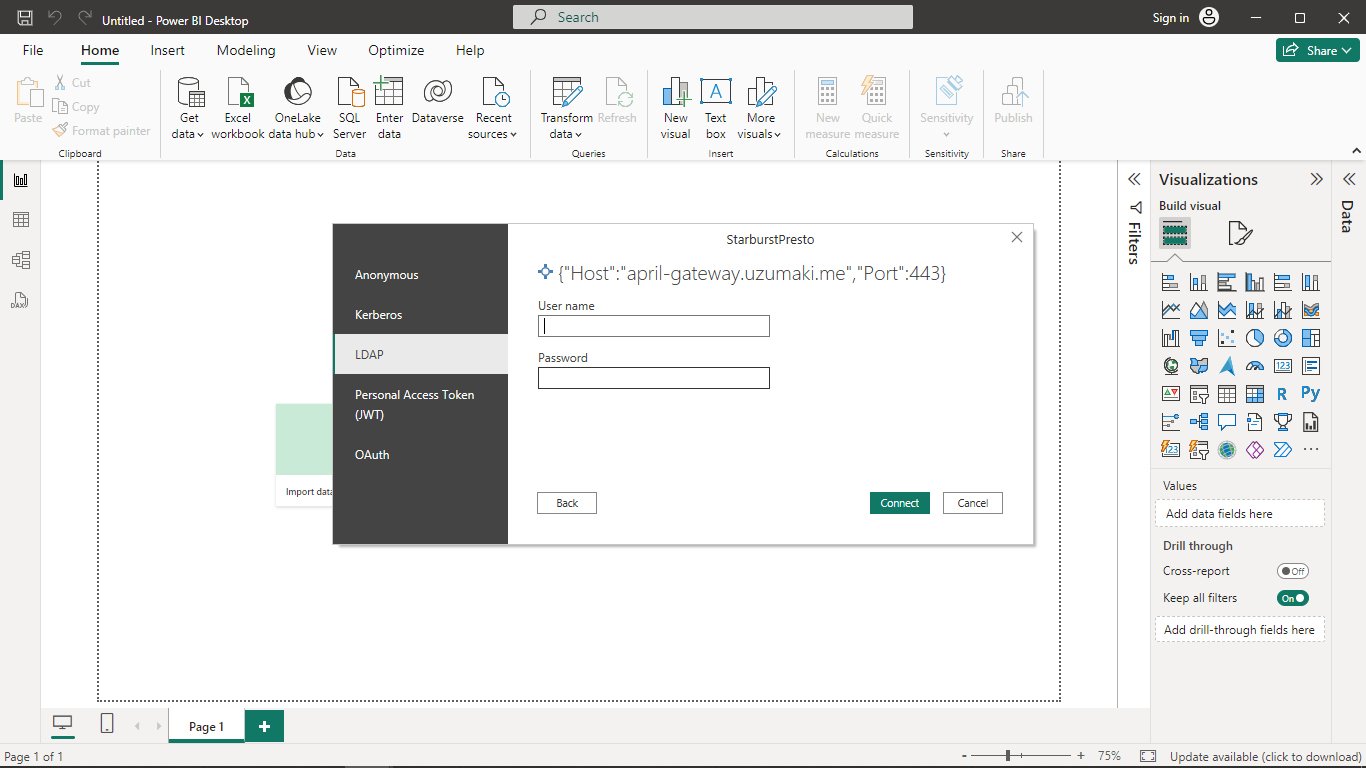The height and width of the screenshot is (768, 1366).
Task: Open the Table view in left sidebar
Action: [x=20, y=220]
